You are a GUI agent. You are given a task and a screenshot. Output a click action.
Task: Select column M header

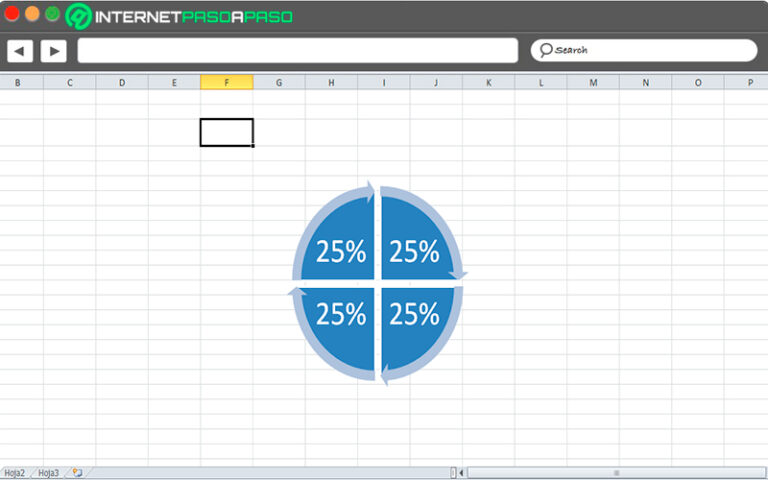pyautogui.click(x=594, y=82)
